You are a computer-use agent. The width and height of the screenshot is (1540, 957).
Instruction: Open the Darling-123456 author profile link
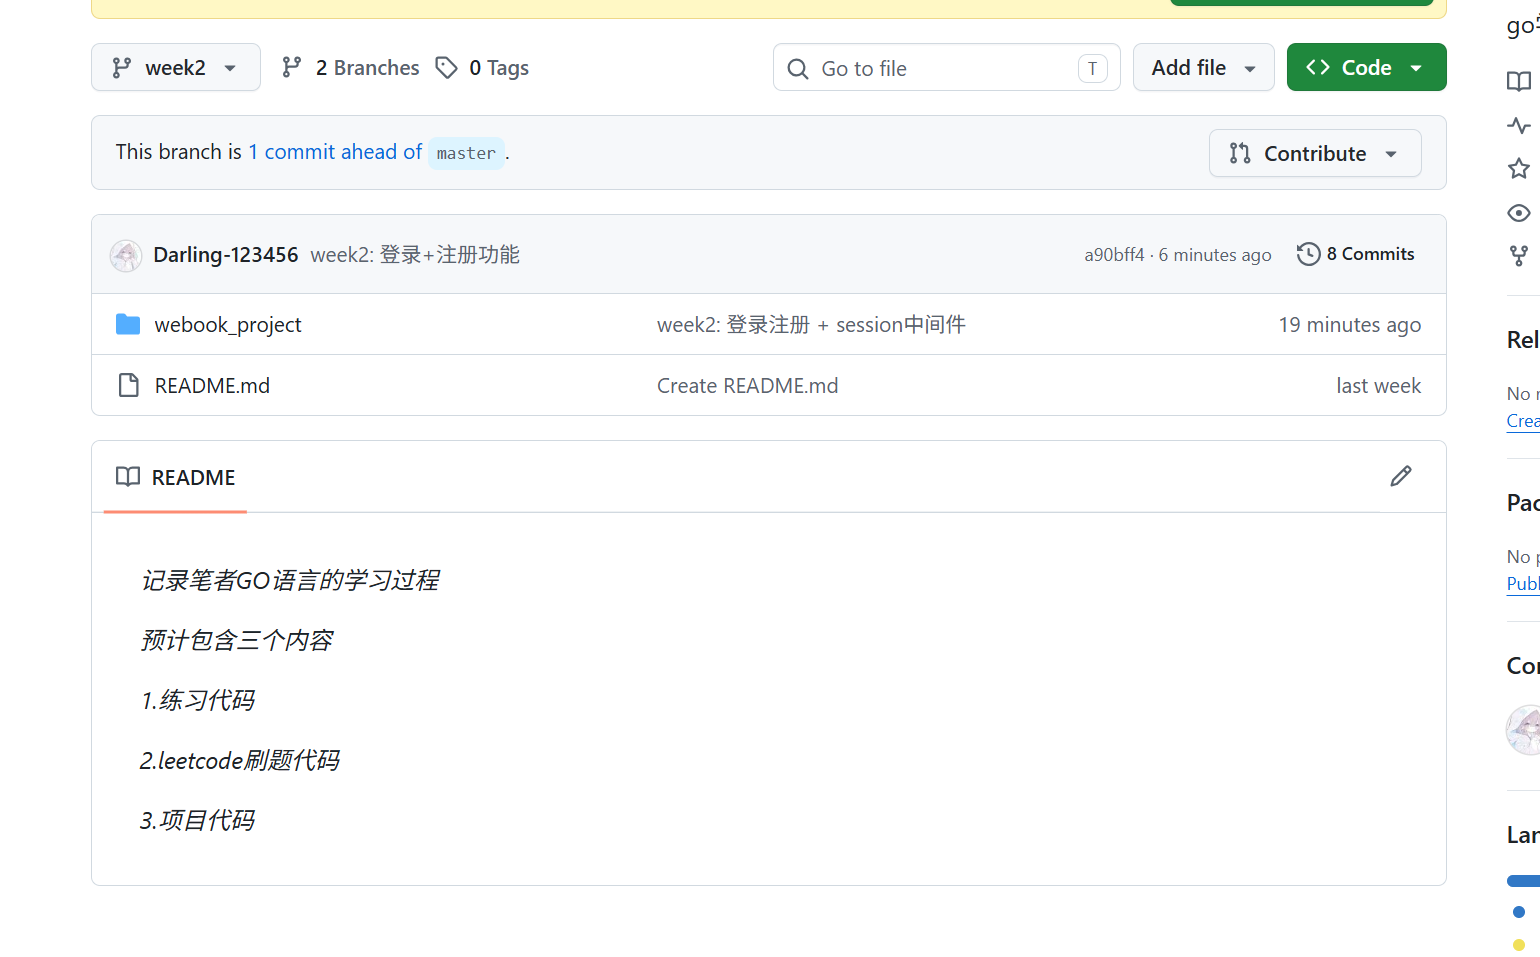point(226,255)
